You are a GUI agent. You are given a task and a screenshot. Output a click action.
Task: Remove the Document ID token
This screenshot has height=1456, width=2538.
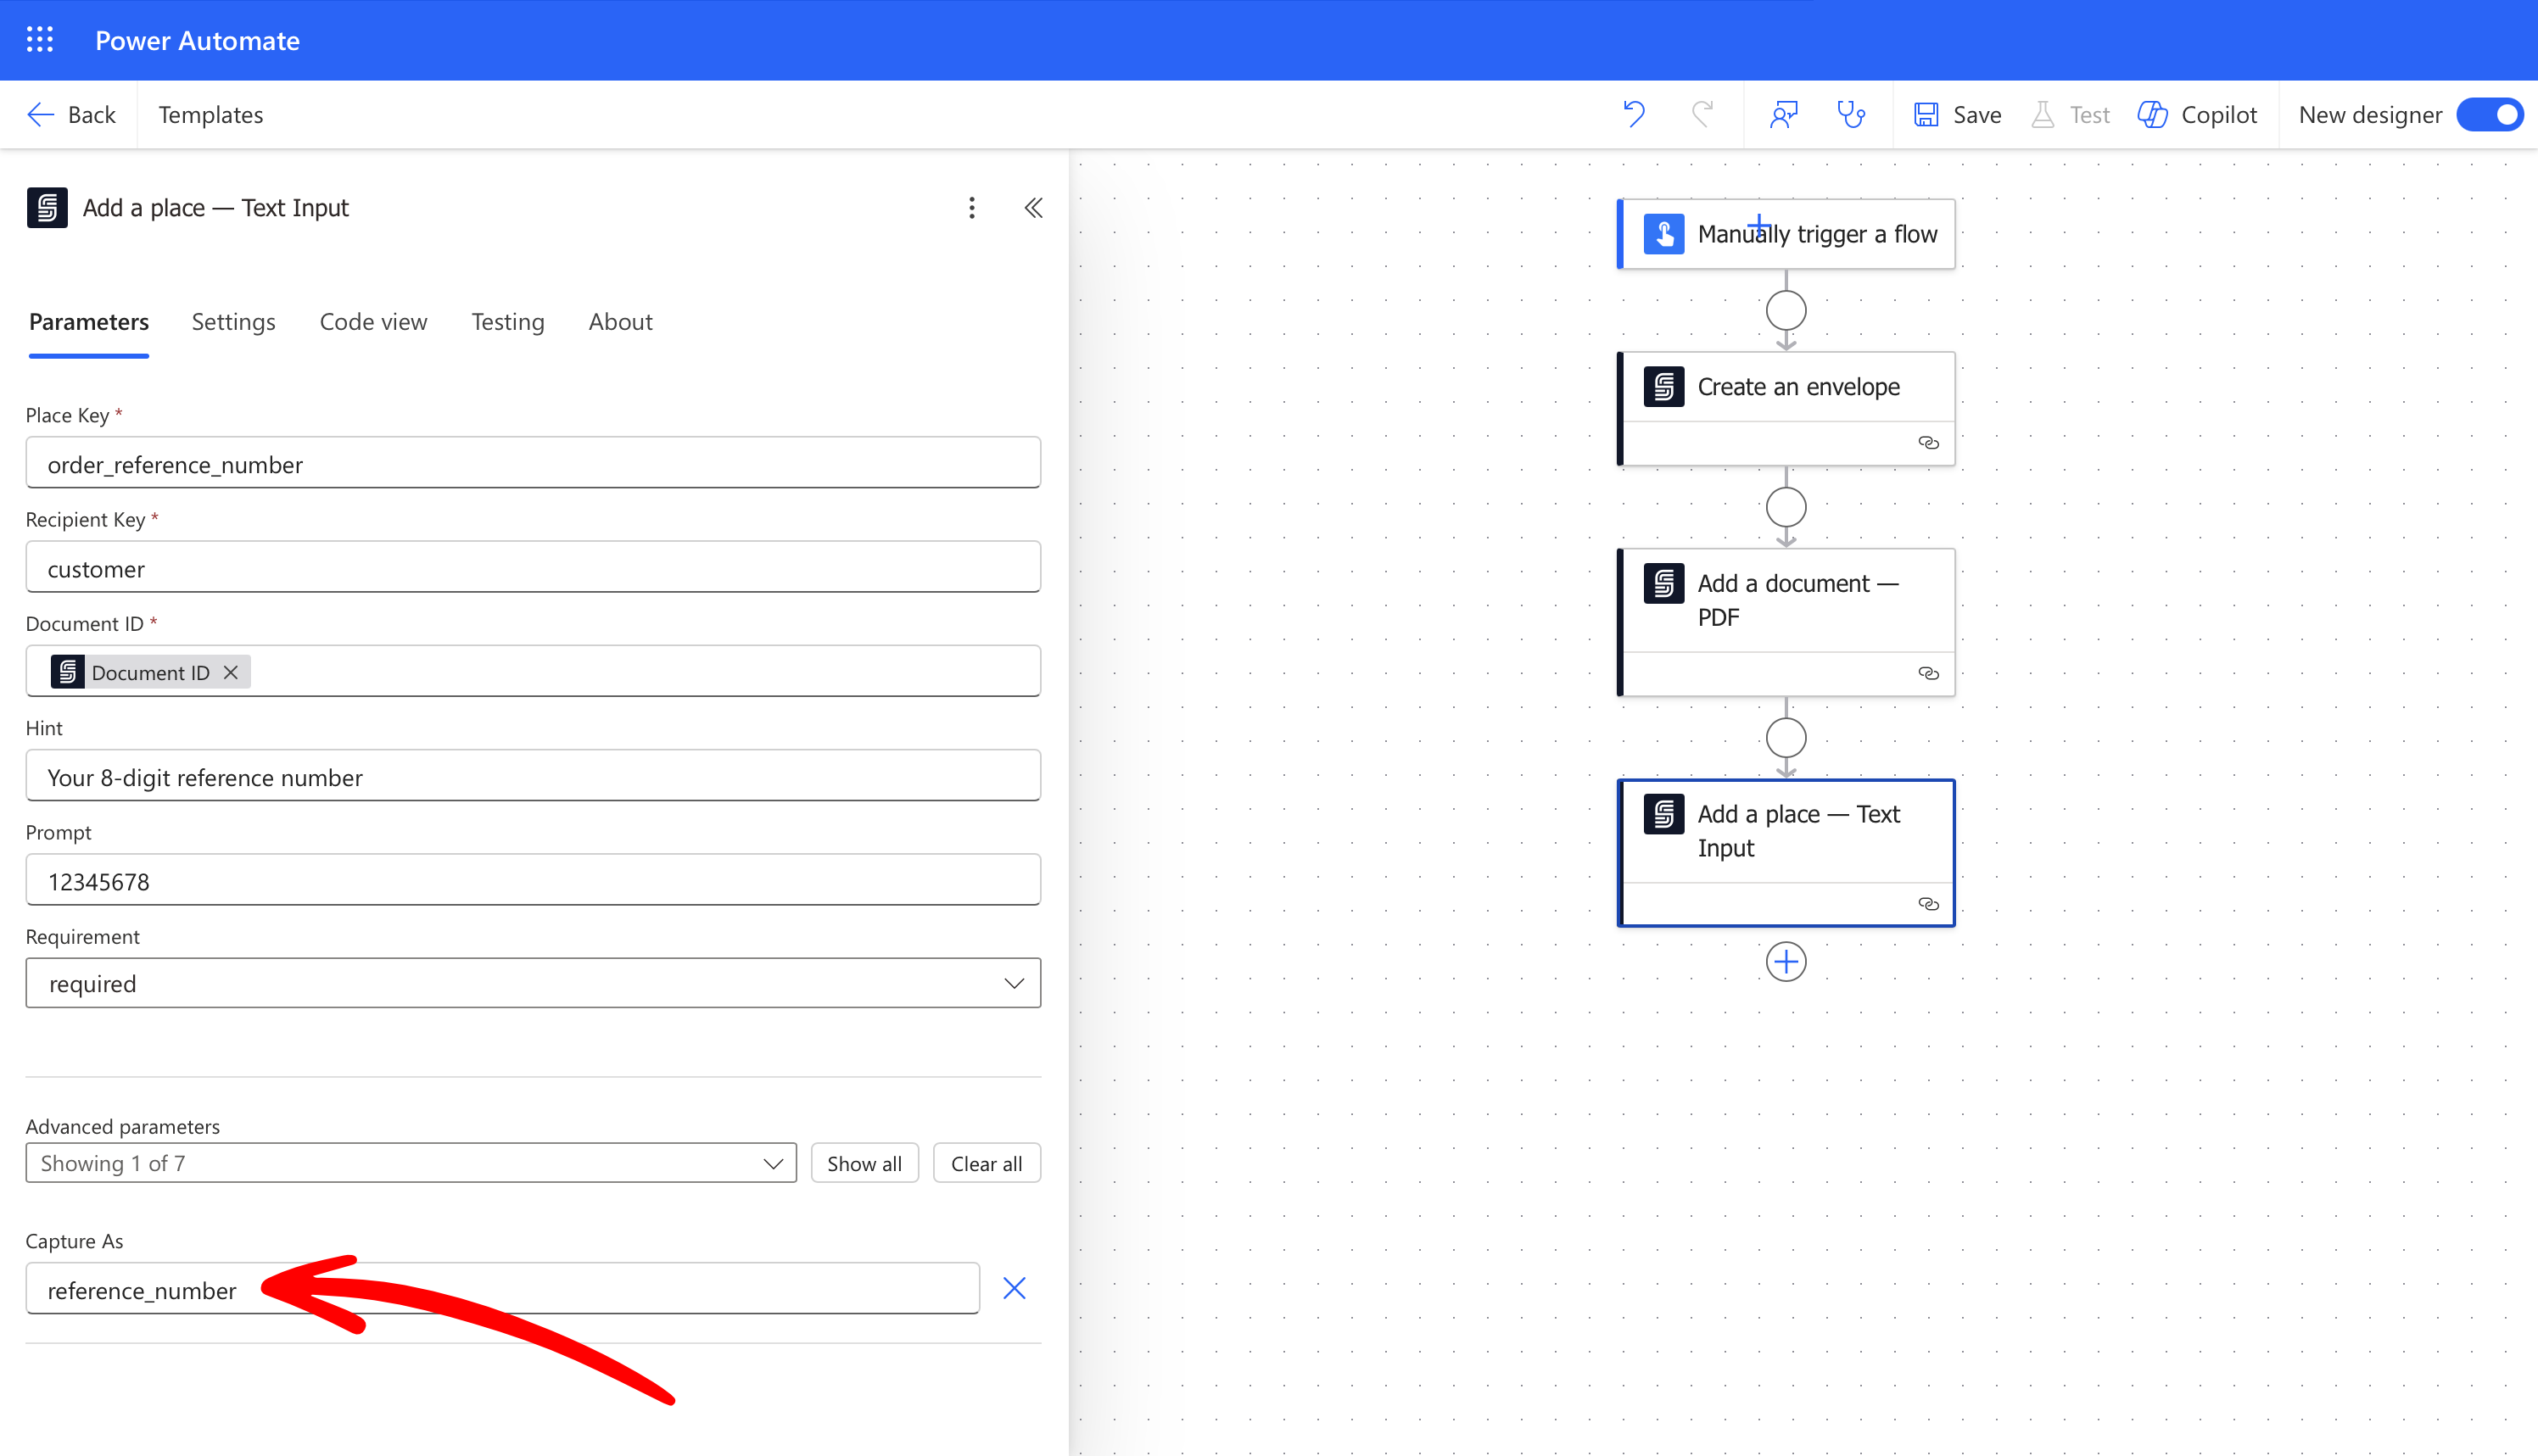231,672
